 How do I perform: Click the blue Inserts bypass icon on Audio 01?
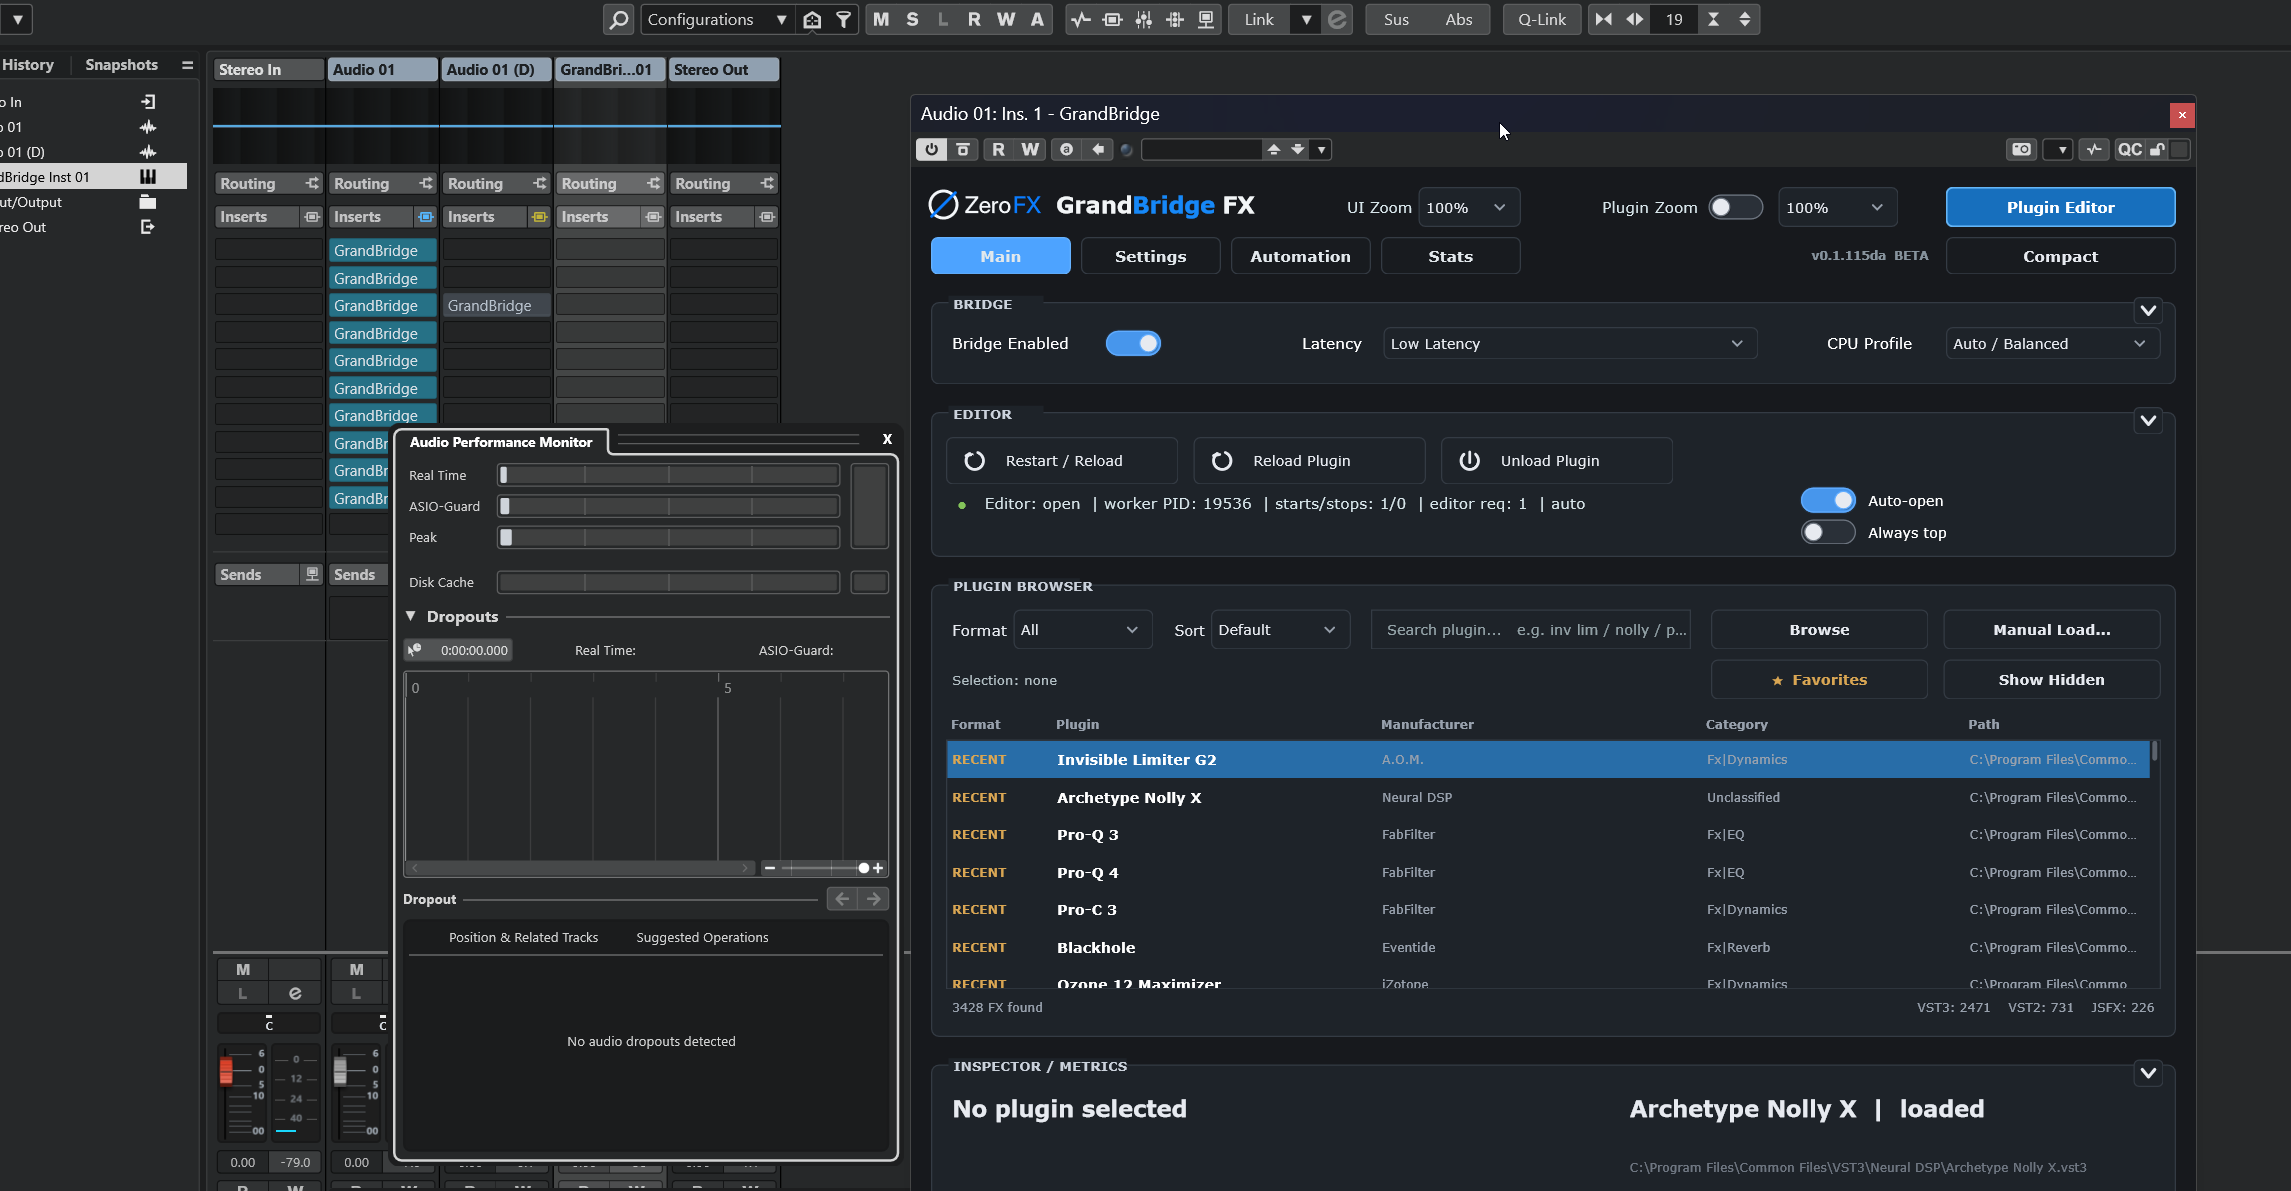[x=426, y=217]
